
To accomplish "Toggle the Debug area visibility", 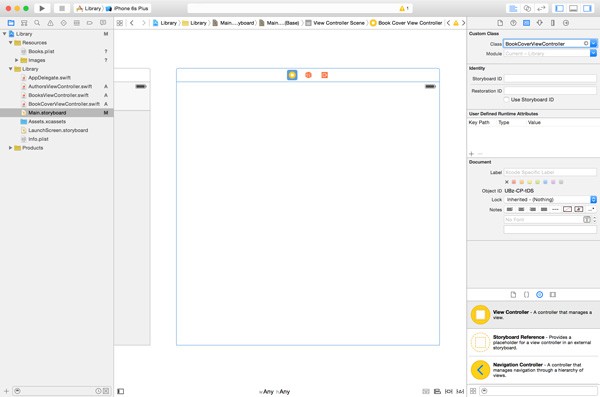I will pos(573,8).
